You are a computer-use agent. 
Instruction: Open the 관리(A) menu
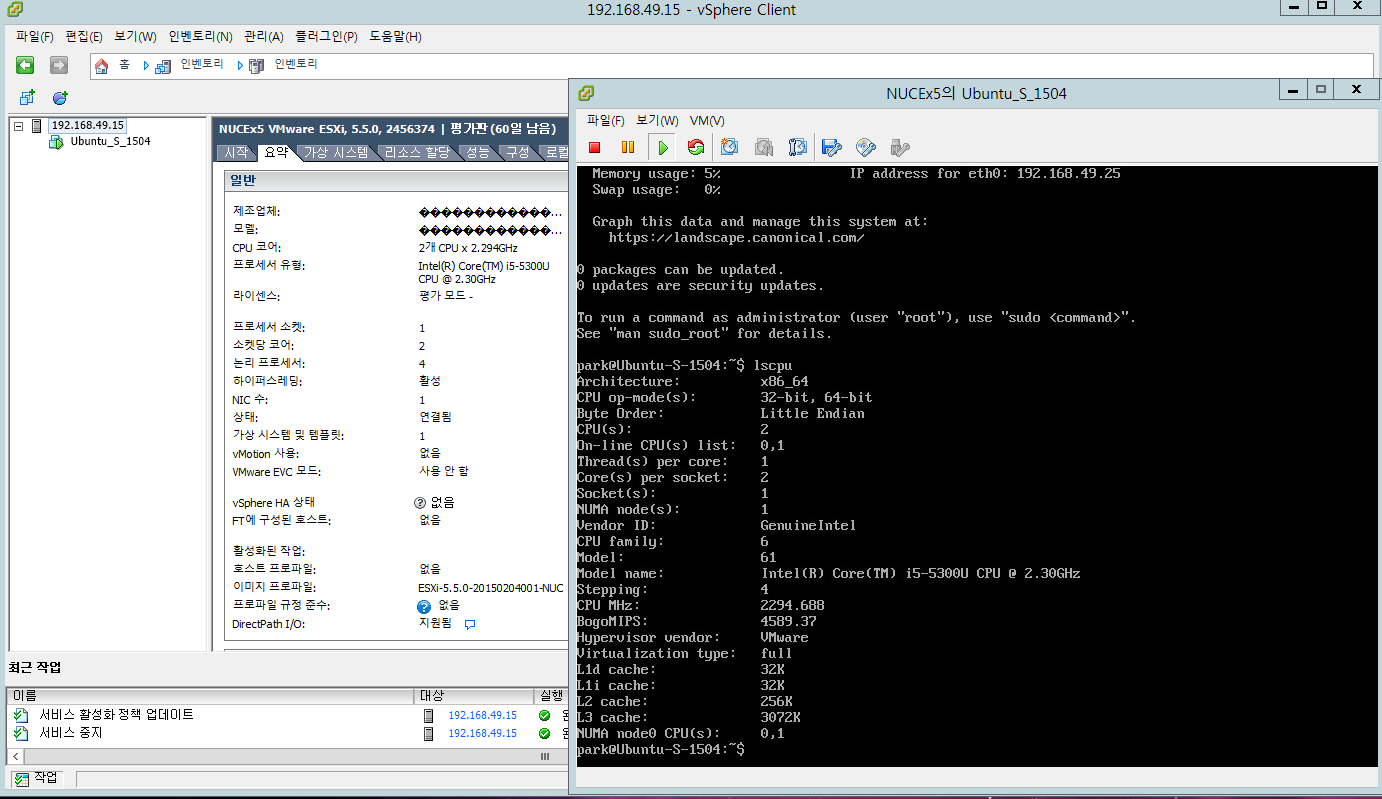264,36
